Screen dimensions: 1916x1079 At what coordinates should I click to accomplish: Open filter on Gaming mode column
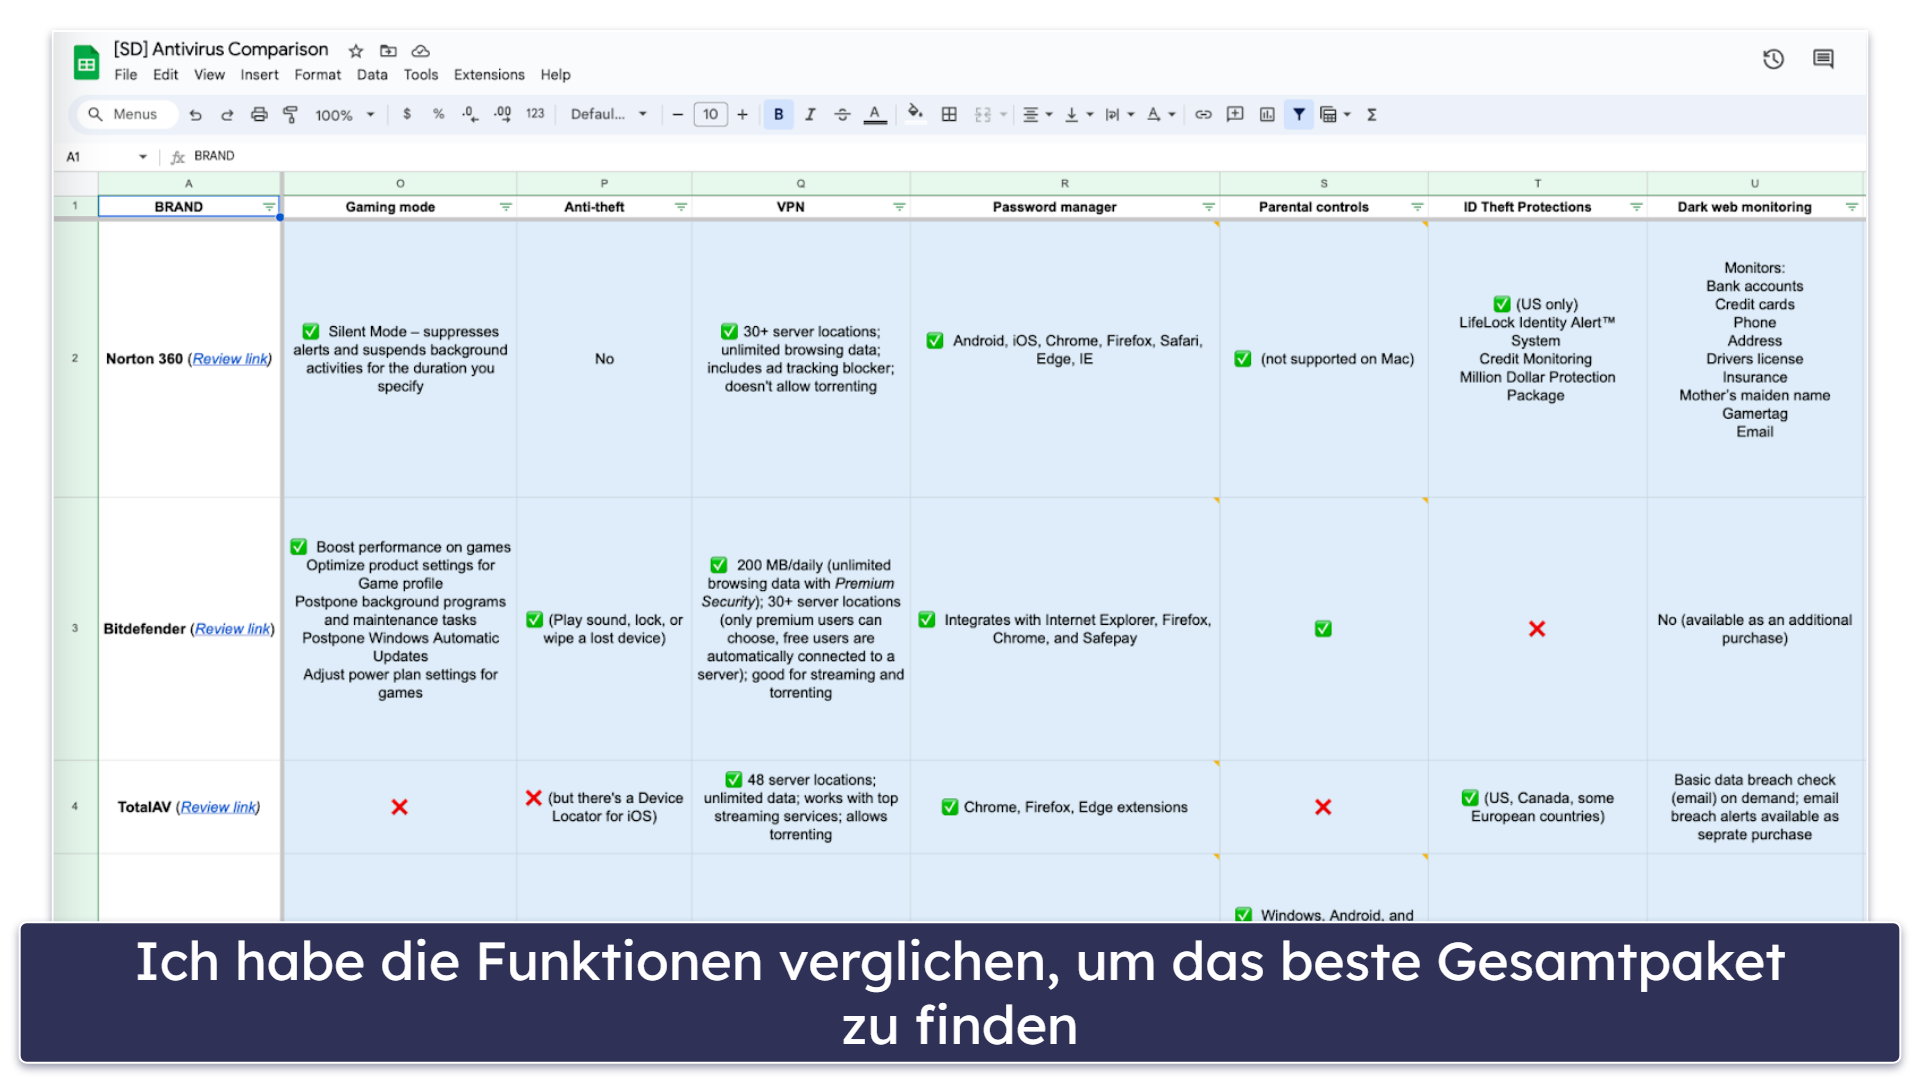point(505,207)
